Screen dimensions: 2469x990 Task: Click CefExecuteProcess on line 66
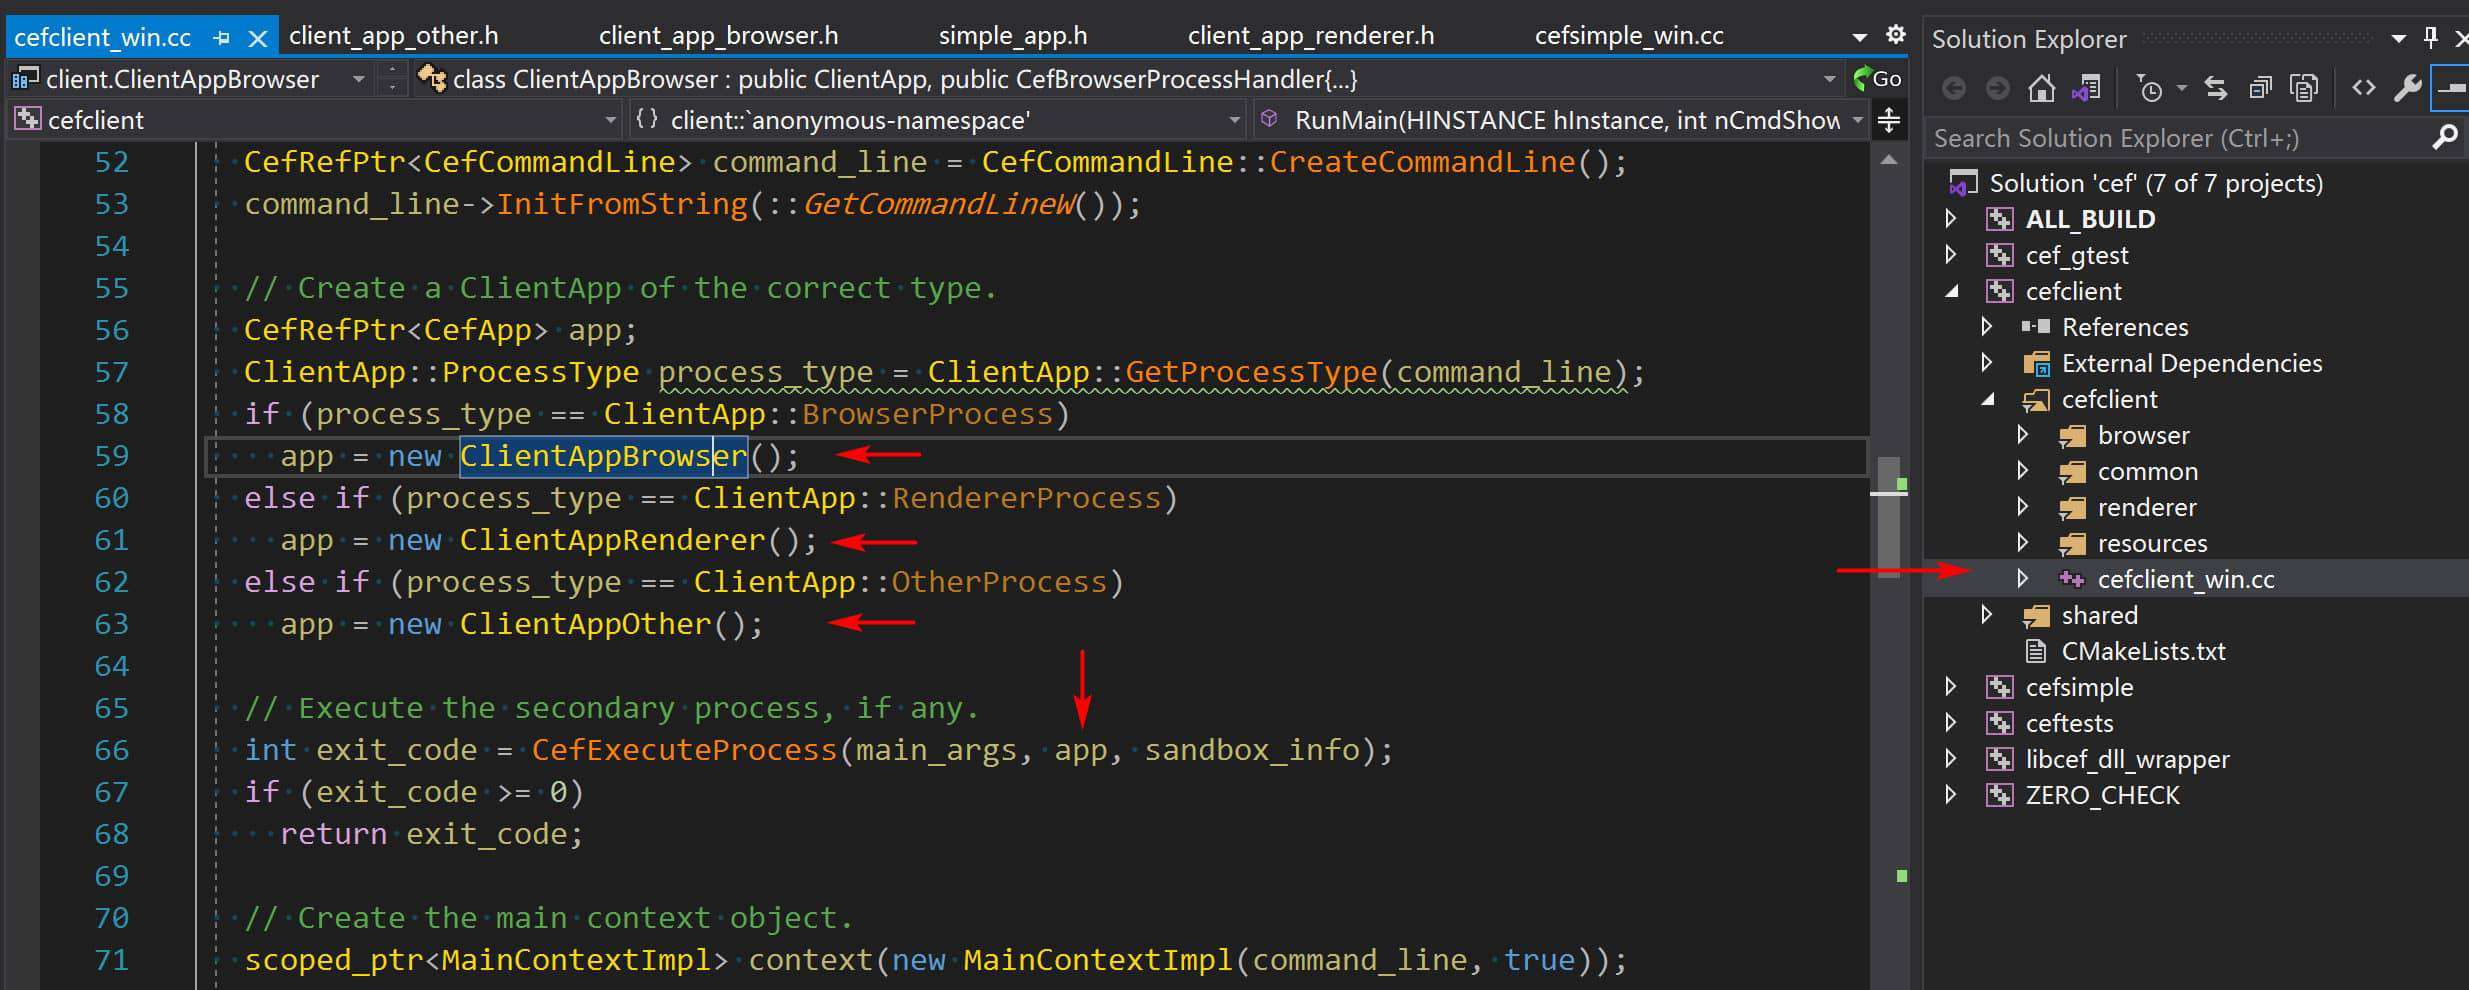click(x=684, y=750)
